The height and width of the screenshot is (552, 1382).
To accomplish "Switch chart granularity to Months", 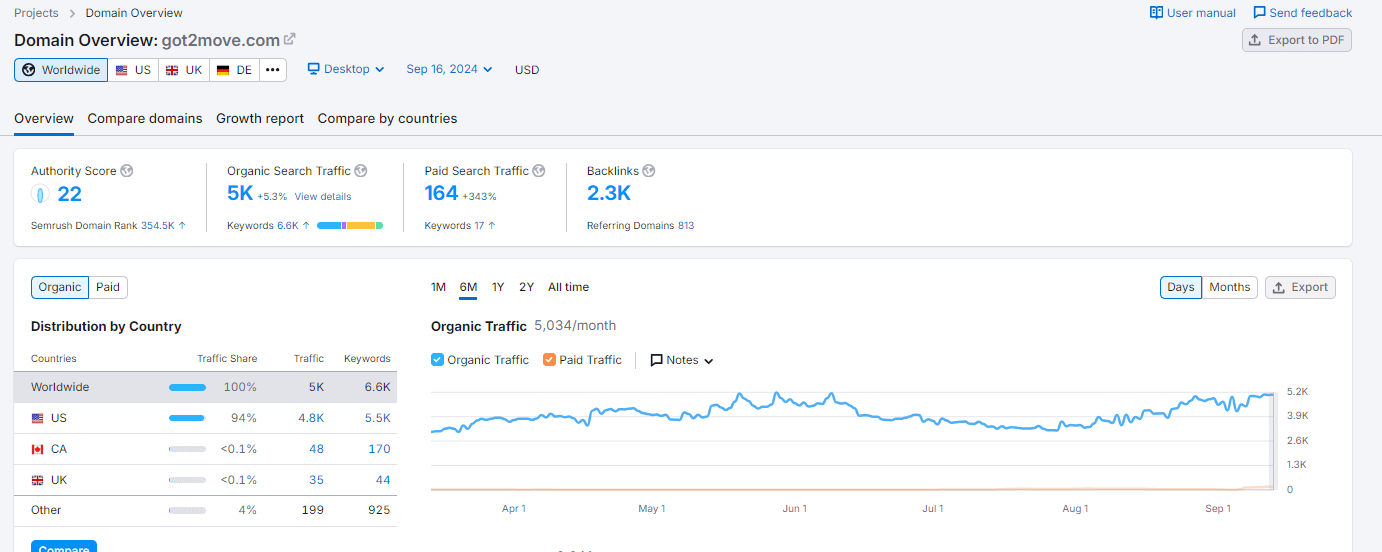I will 1229,287.
